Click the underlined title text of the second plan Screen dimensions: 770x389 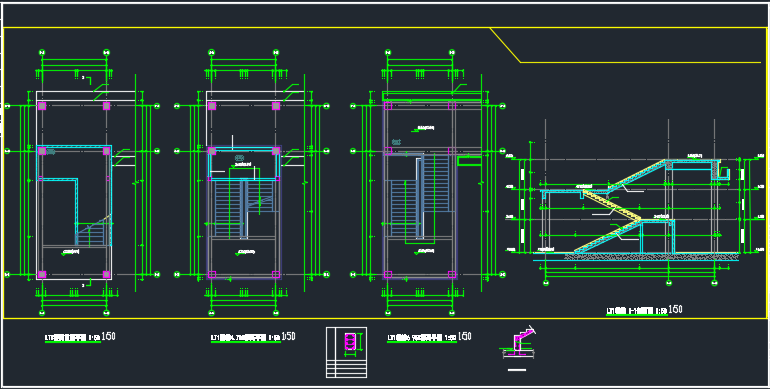pyautogui.click(x=246, y=338)
